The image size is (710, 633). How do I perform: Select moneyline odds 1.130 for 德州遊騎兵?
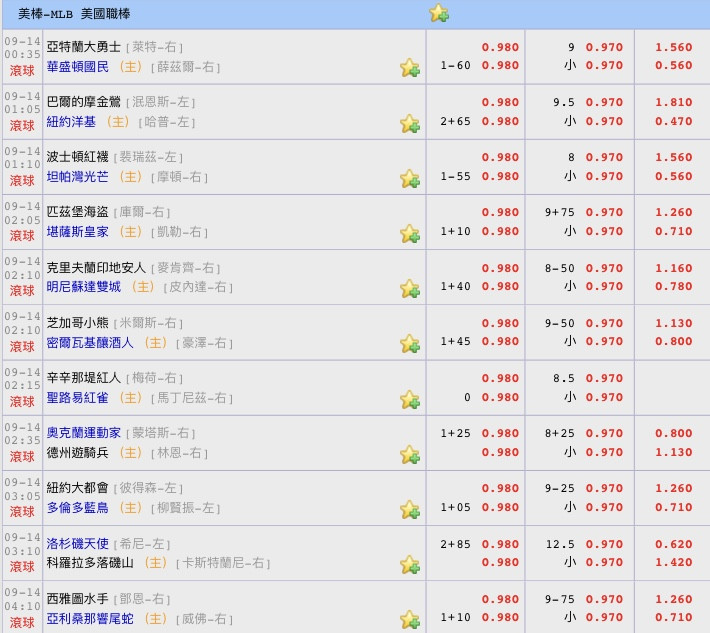click(673, 452)
